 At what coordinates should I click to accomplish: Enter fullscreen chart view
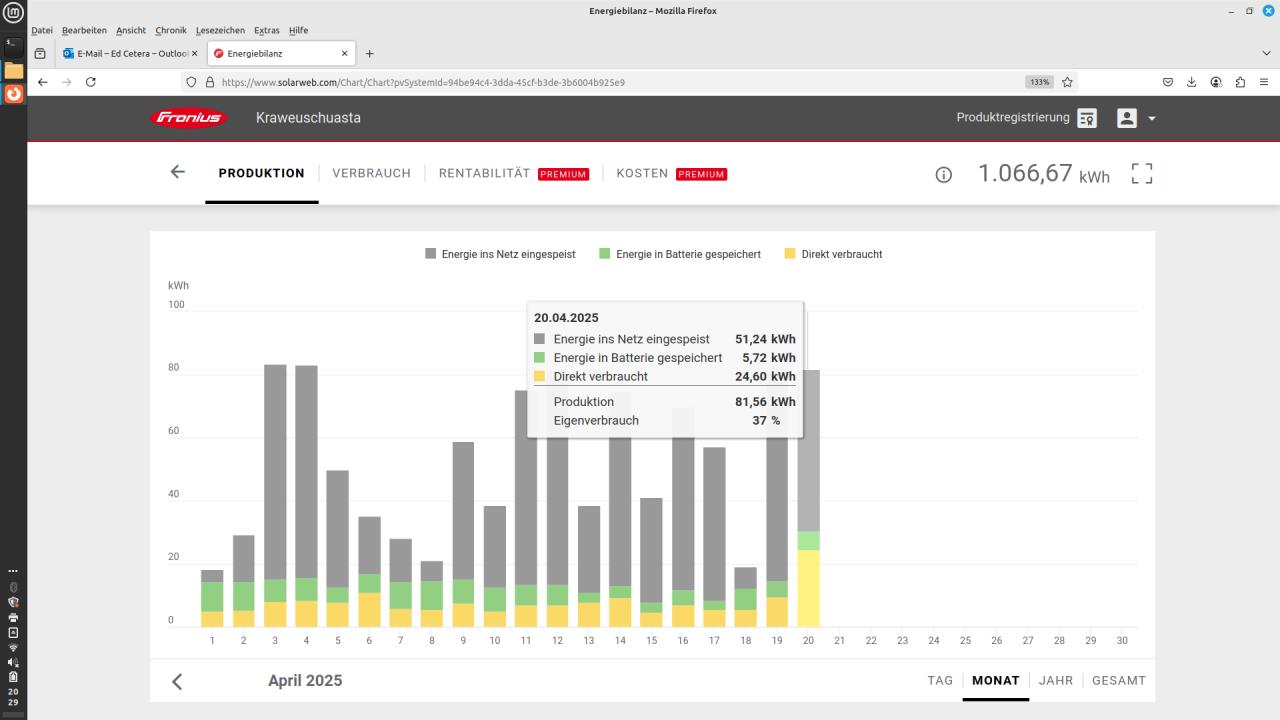[x=1142, y=174]
